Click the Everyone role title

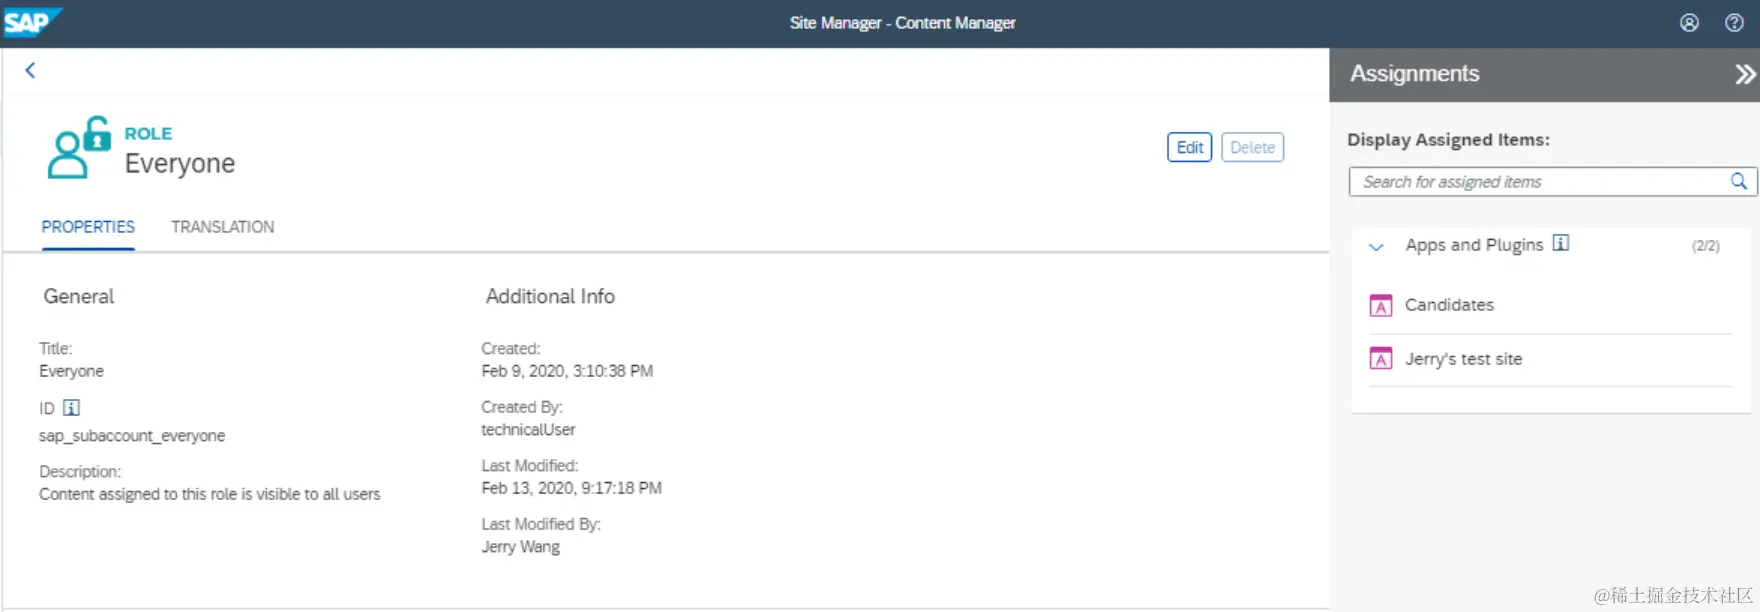click(x=180, y=163)
